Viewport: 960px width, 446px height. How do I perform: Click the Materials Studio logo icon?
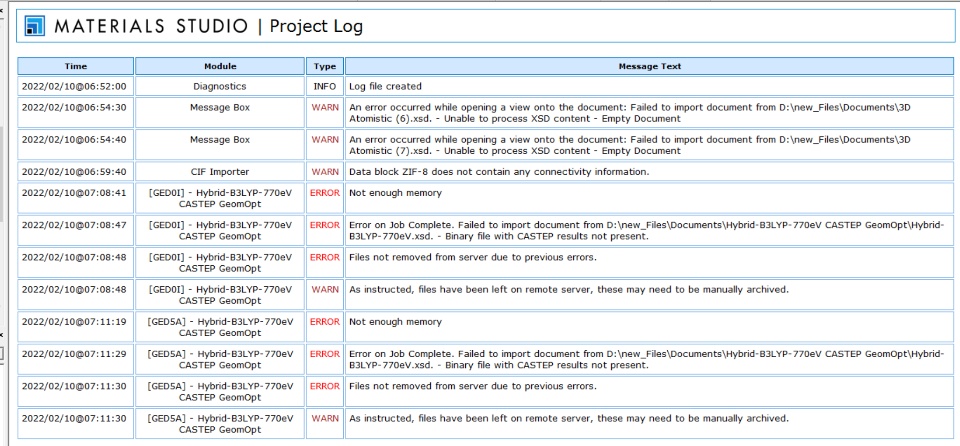click(35, 26)
